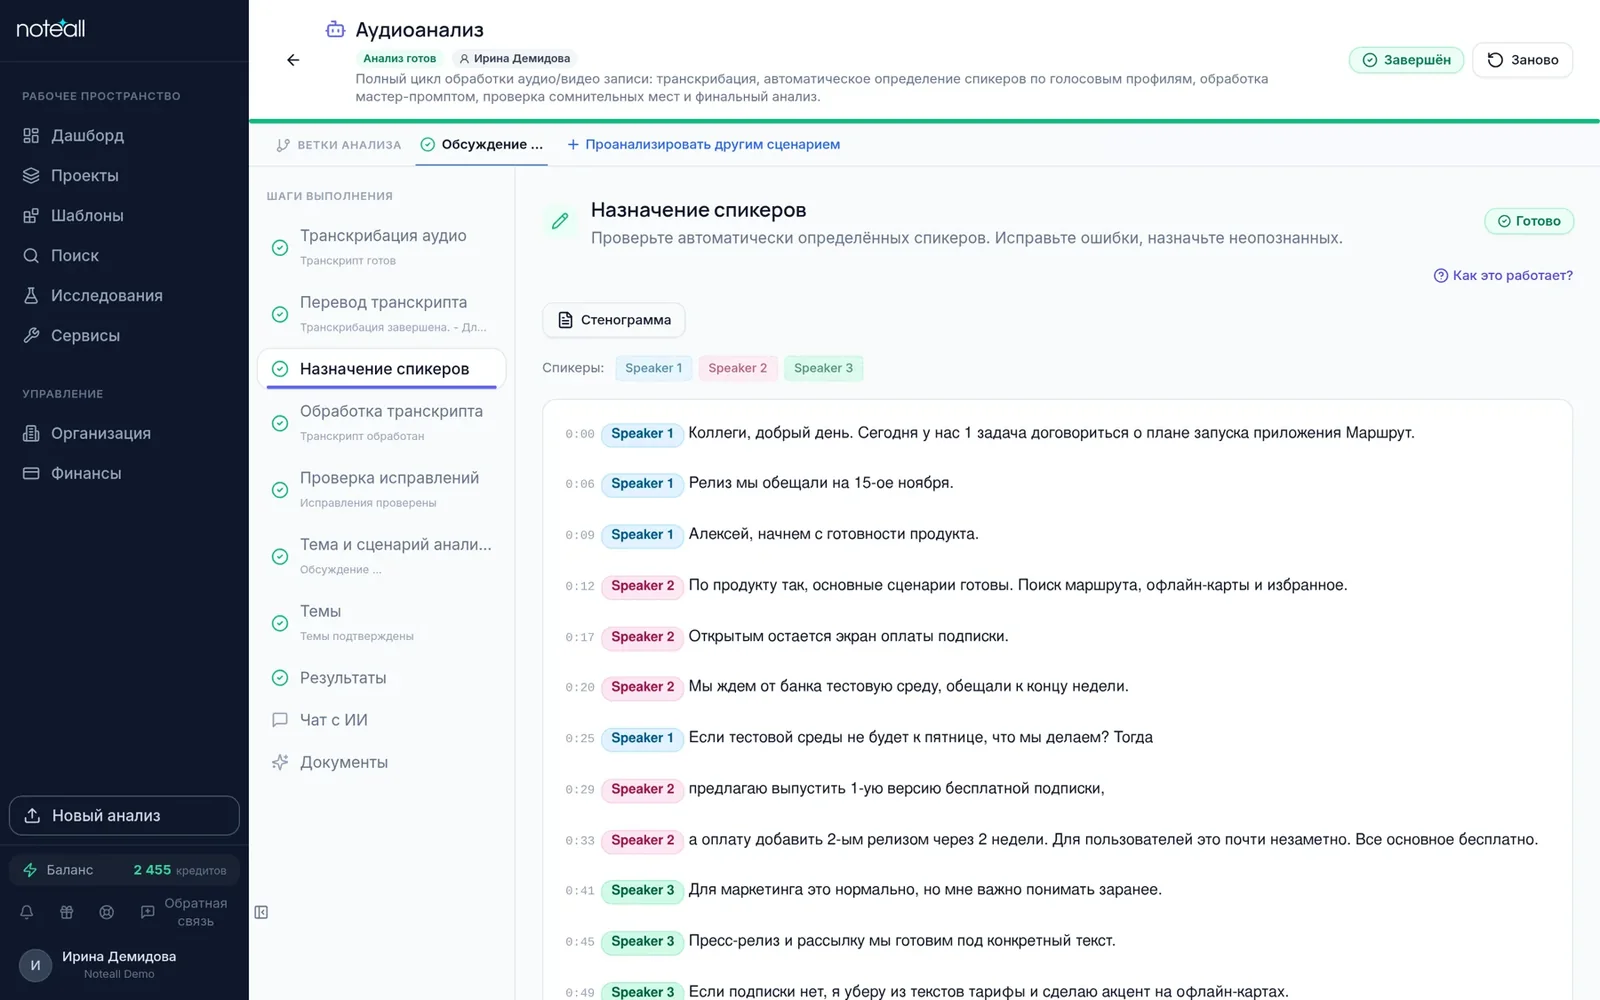Click the user avatar with letter И

(x=35, y=965)
